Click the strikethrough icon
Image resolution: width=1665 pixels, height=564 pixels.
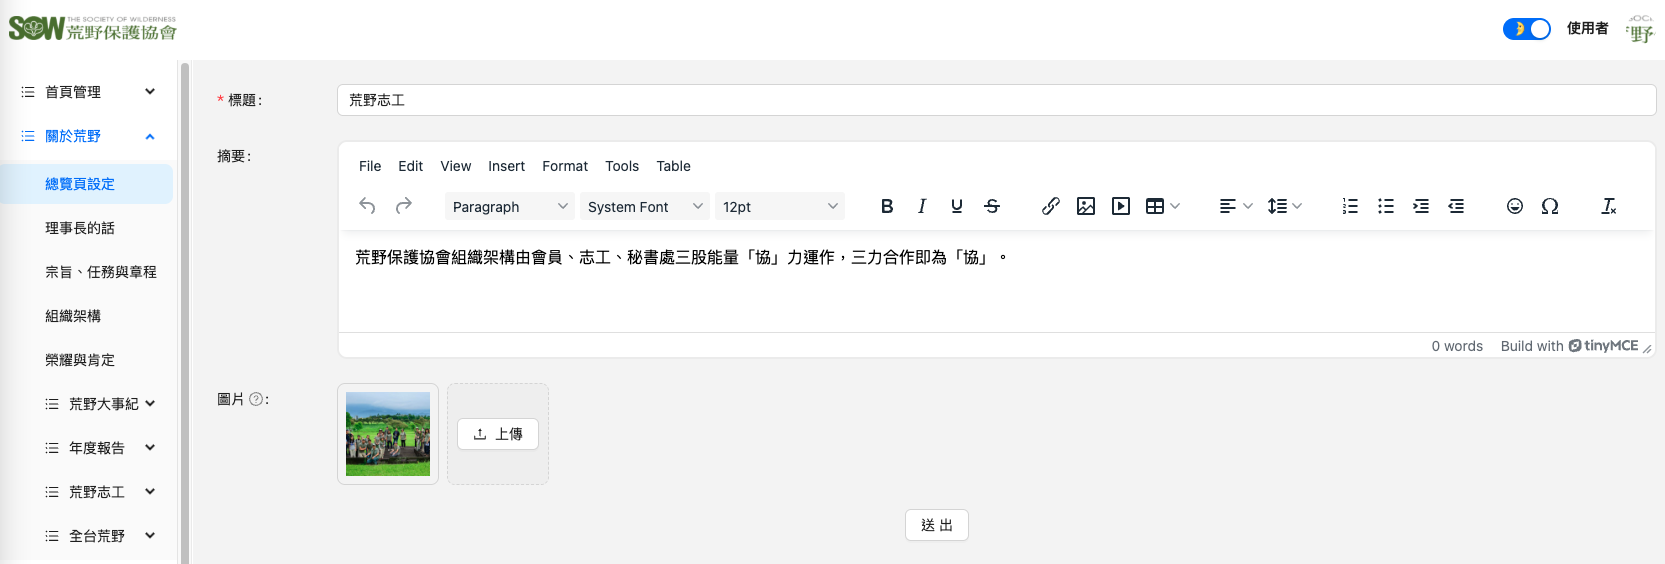tap(991, 206)
